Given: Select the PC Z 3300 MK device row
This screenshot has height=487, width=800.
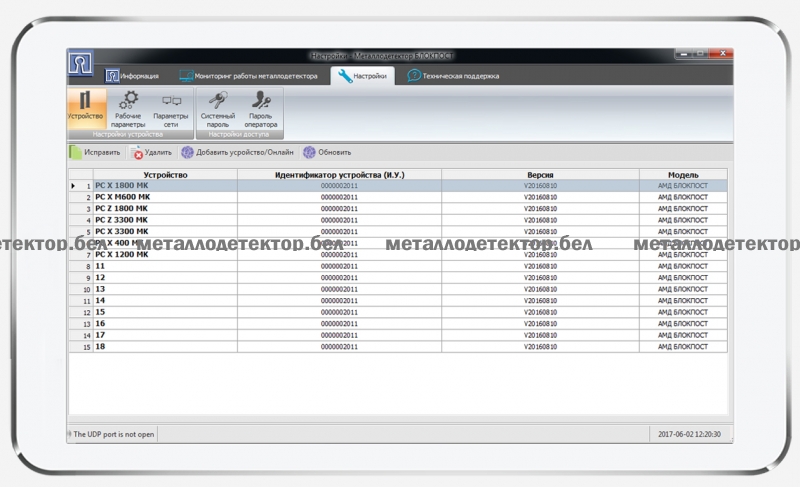Looking at the screenshot, I should tap(165, 220).
